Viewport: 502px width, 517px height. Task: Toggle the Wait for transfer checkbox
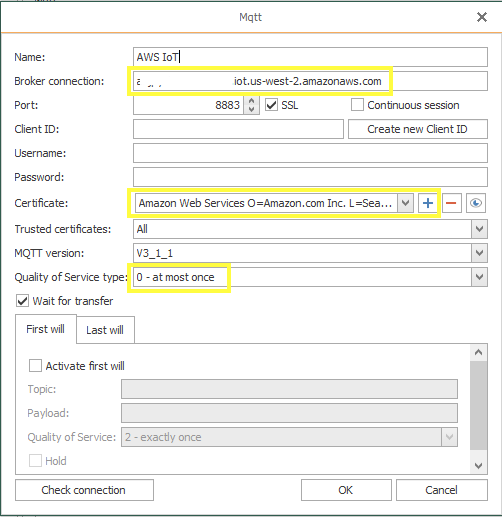(22, 301)
